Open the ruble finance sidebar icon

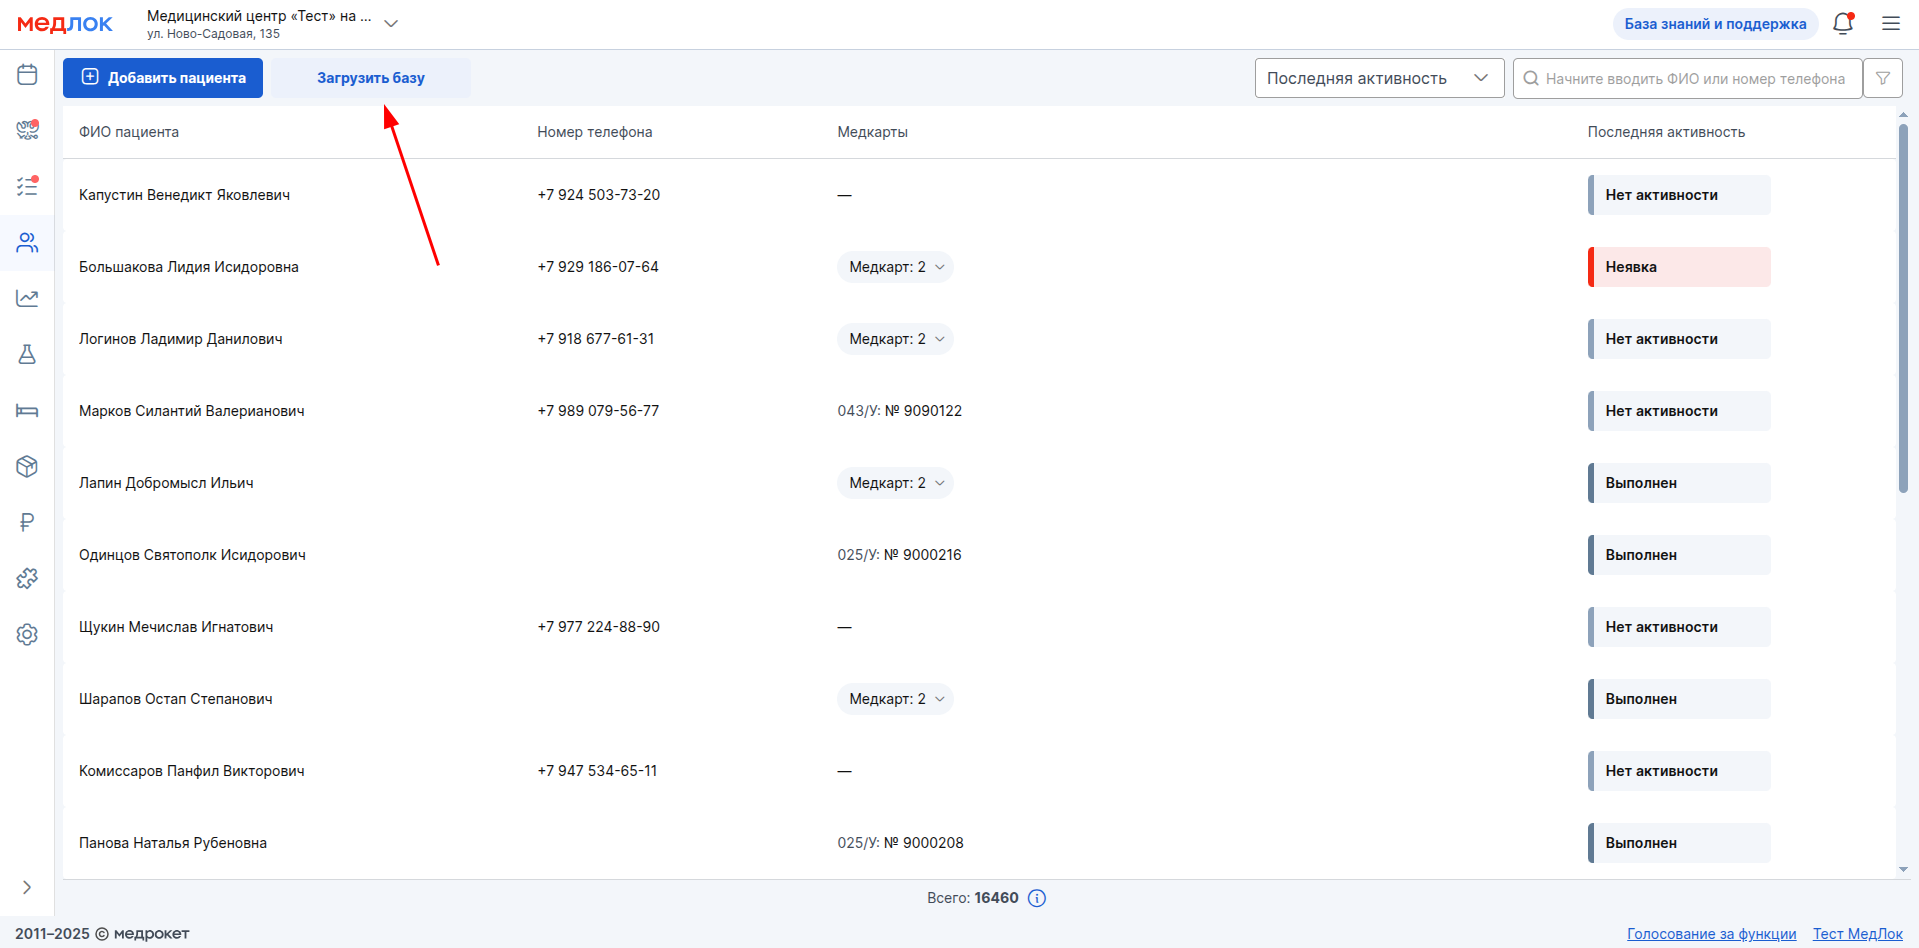[27, 522]
